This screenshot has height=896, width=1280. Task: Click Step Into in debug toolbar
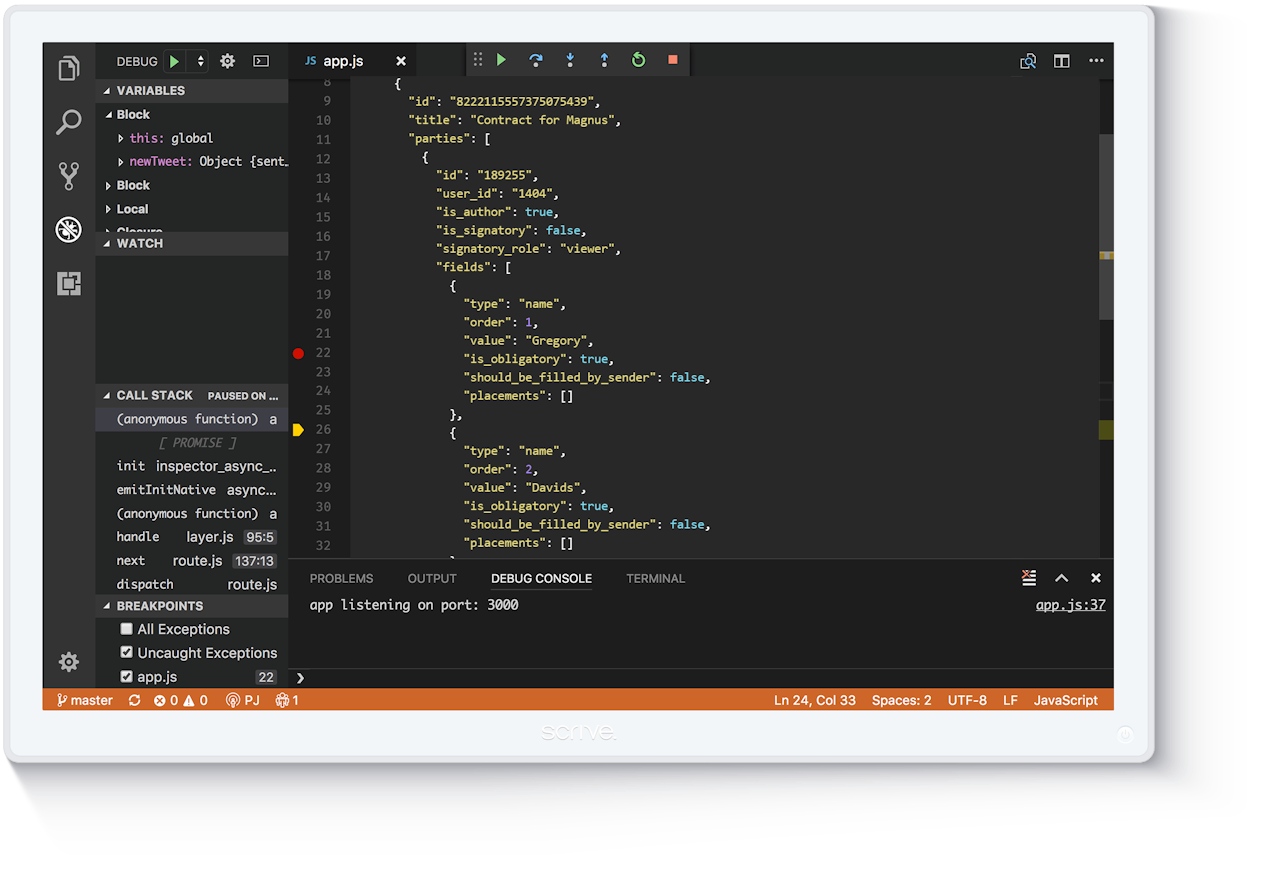(570, 60)
